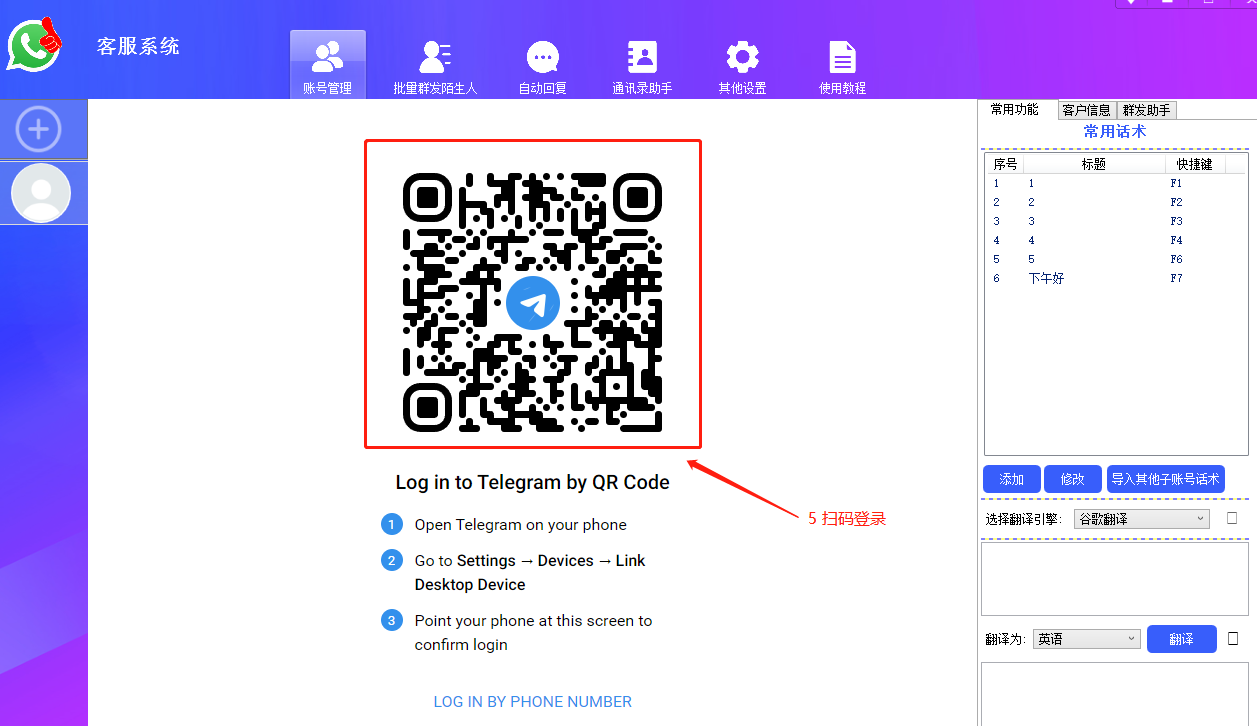1257x726 pixels.
Task: Click step 3 'Point your phone' text
Action: pyautogui.click(x=533, y=633)
